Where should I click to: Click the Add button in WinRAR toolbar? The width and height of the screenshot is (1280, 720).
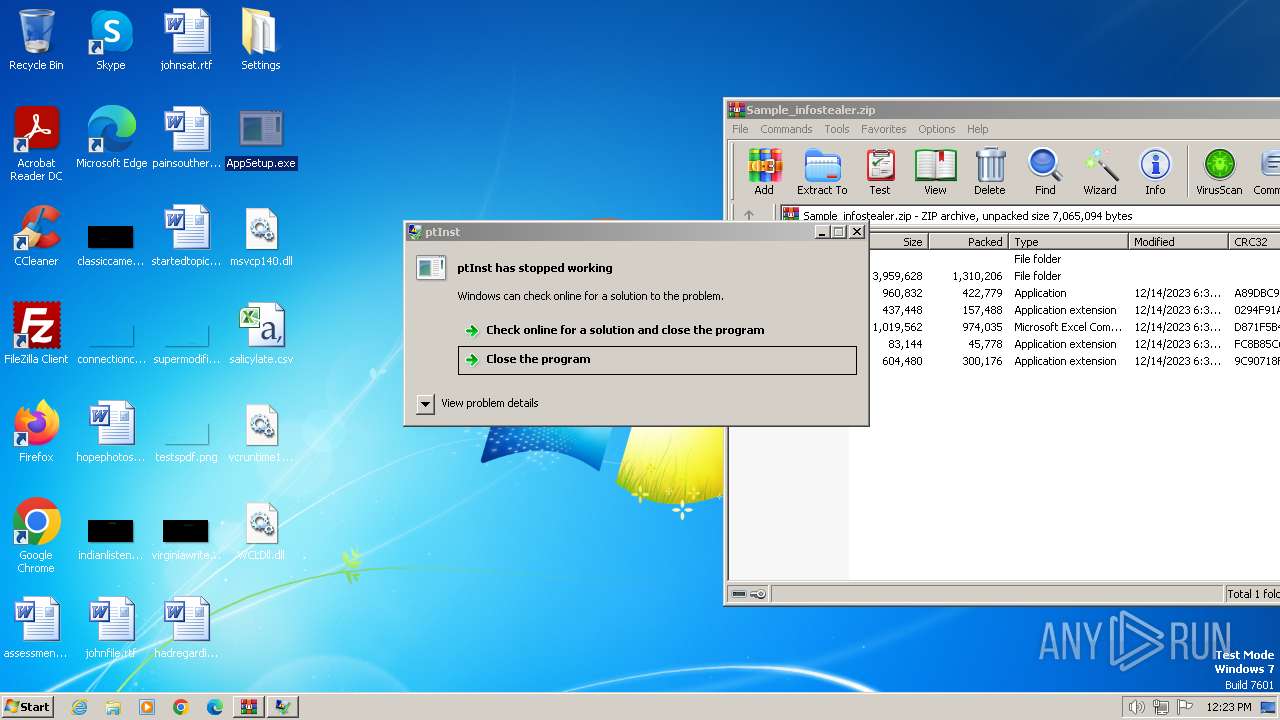(x=764, y=171)
